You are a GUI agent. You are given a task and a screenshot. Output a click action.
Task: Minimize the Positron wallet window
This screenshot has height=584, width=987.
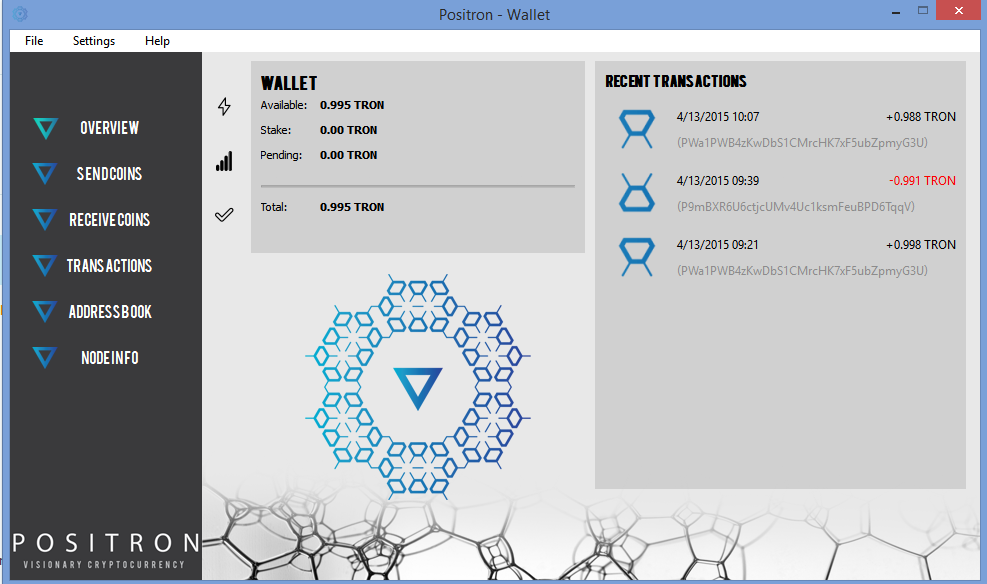896,11
